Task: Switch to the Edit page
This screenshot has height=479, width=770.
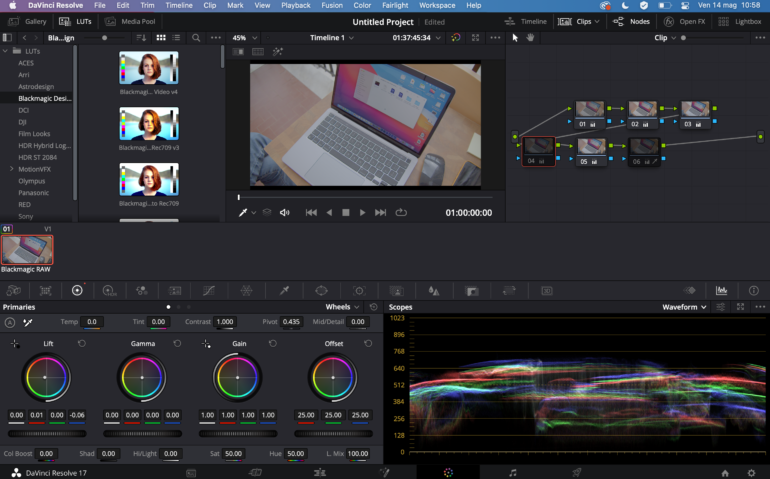Action: click(x=320, y=473)
